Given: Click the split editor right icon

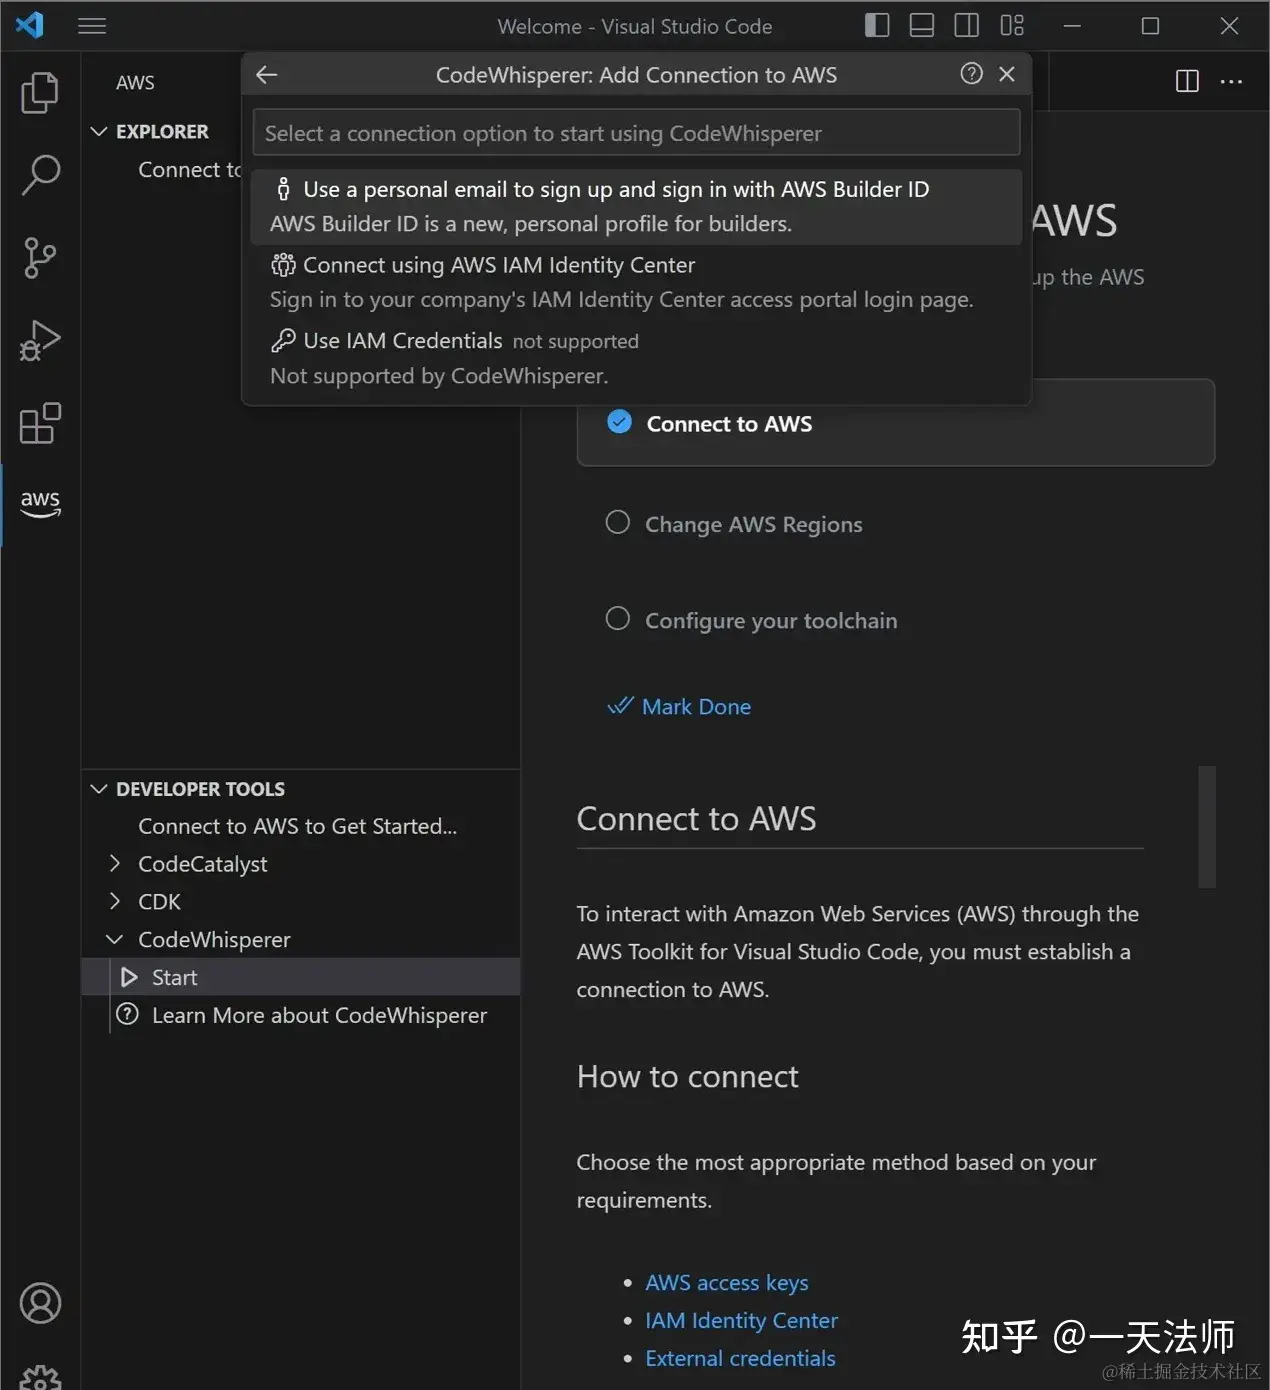Looking at the screenshot, I should click(x=1187, y=81).
